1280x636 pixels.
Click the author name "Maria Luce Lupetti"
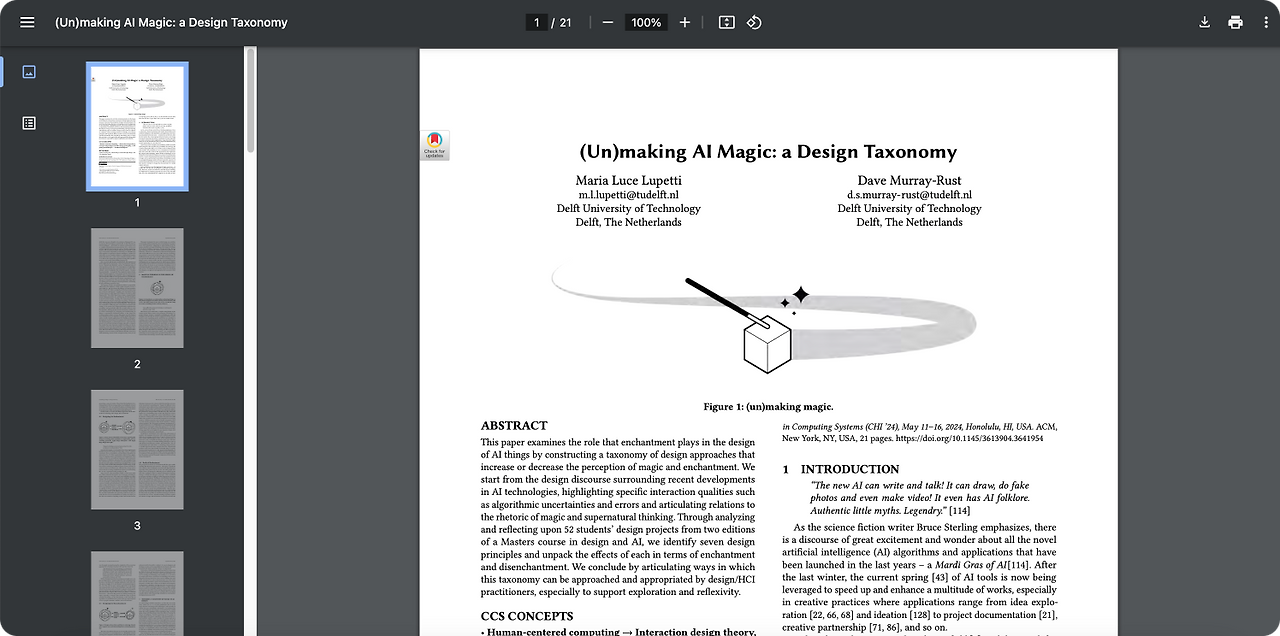629,180
